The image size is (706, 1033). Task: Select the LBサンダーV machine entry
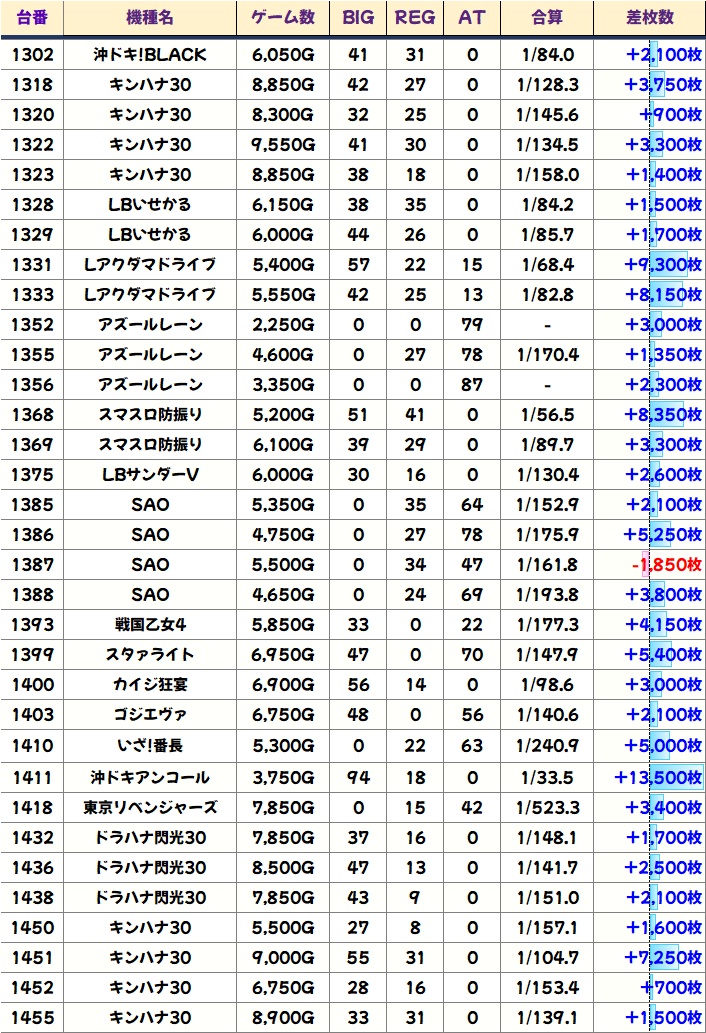(149, 475)
